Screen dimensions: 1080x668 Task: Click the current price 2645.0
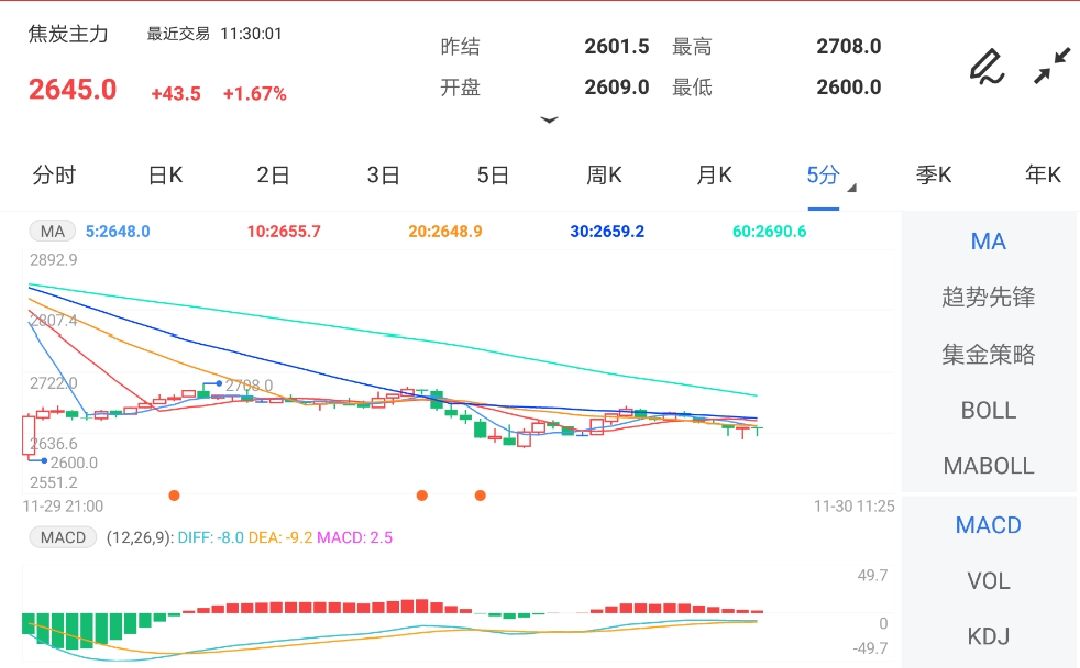[x=72, y=90]
